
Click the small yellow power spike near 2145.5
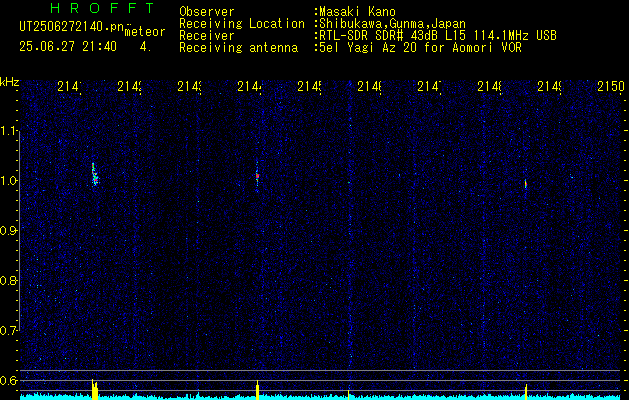pyautogui.click(x=349, y=394)
